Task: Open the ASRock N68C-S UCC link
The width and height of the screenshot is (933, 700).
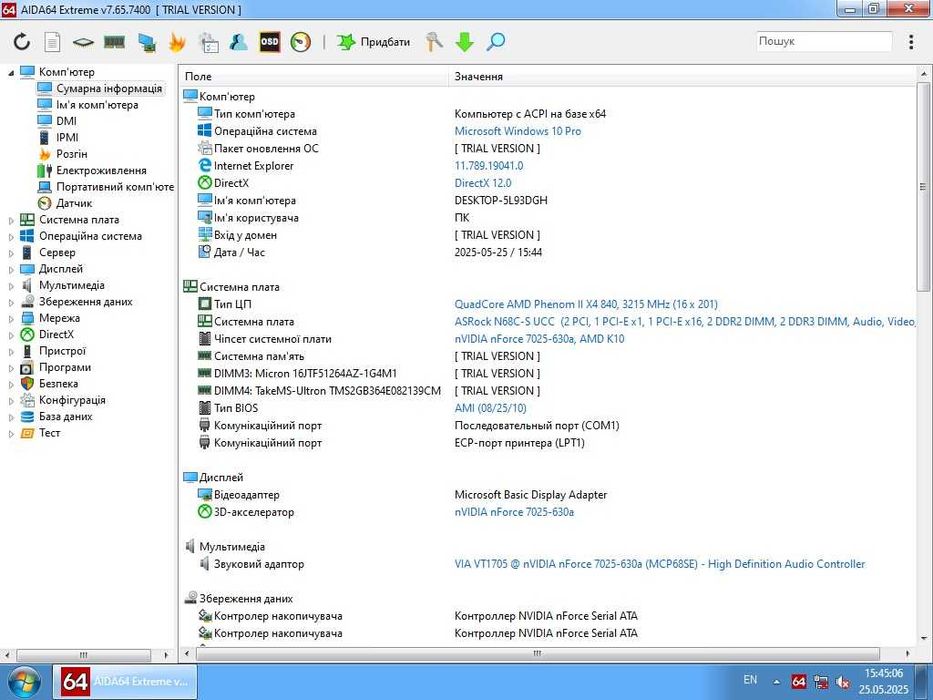Action: pyautogui.click(x=685, y=321)
